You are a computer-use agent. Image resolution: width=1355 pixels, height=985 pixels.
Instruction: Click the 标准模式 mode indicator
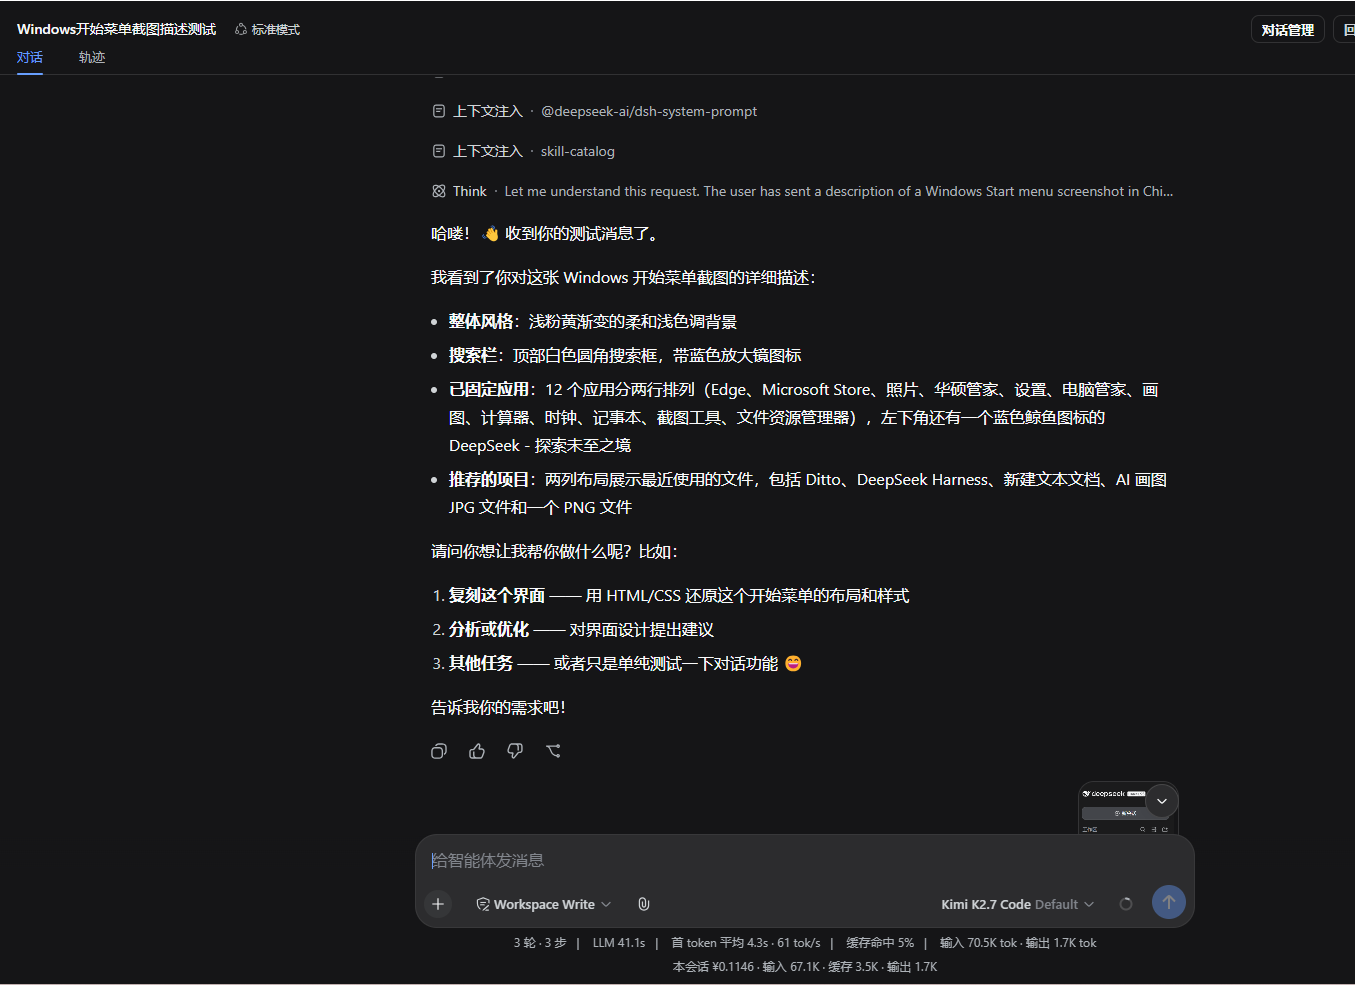267,30
